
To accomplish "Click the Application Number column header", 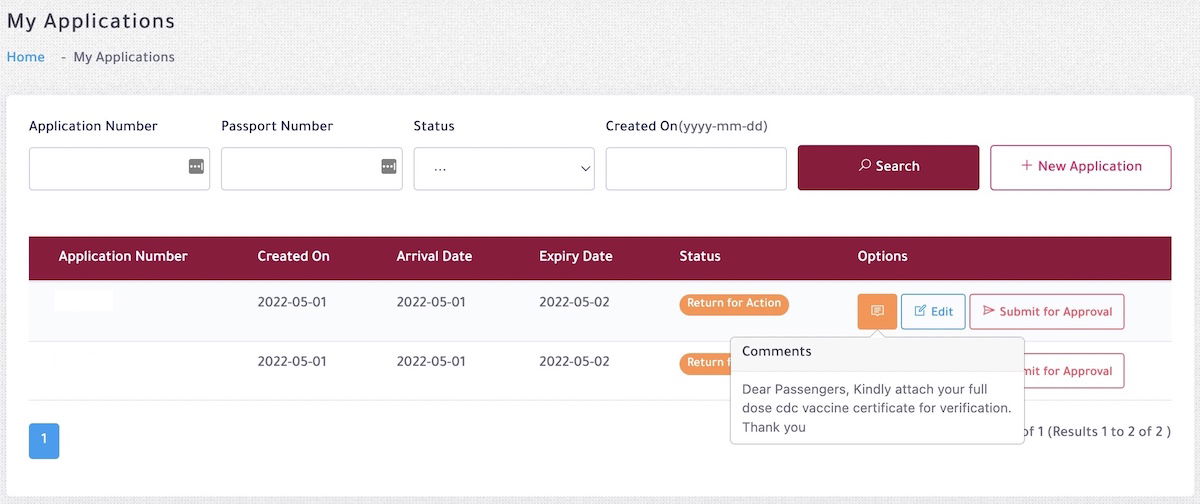I will (x=123, y=256).
